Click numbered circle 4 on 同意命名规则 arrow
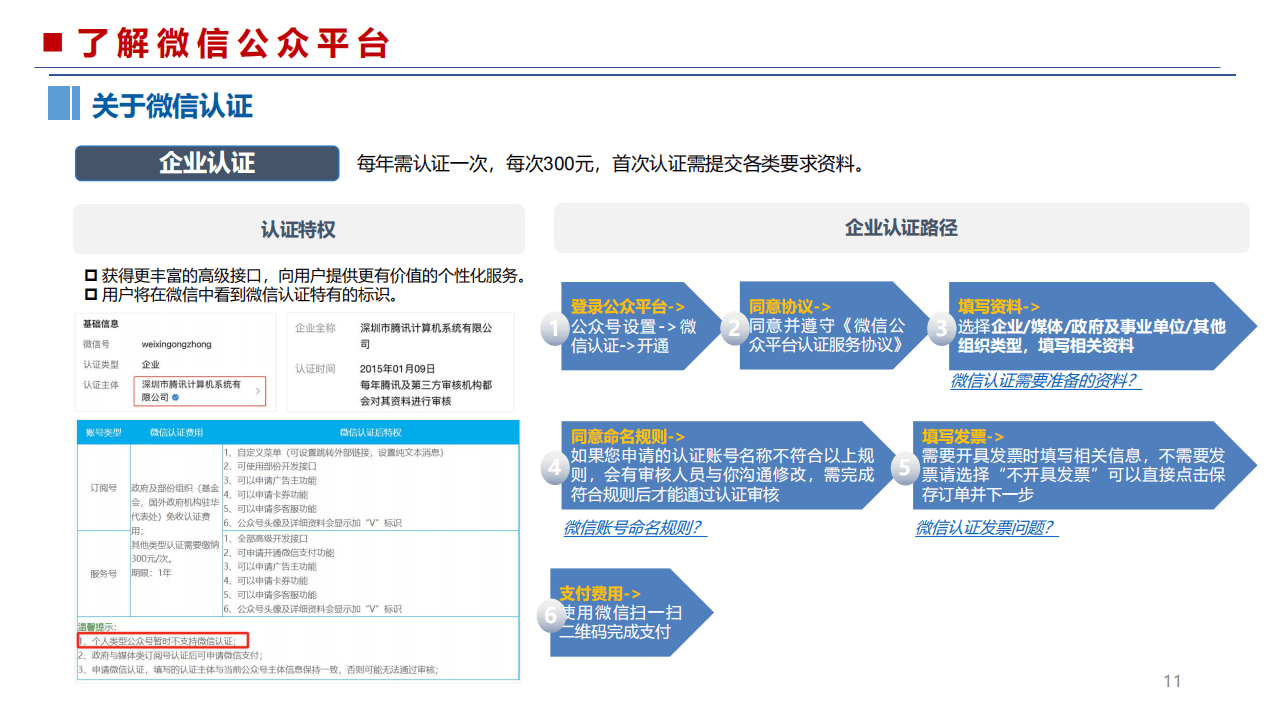 [x=553, y=466]
